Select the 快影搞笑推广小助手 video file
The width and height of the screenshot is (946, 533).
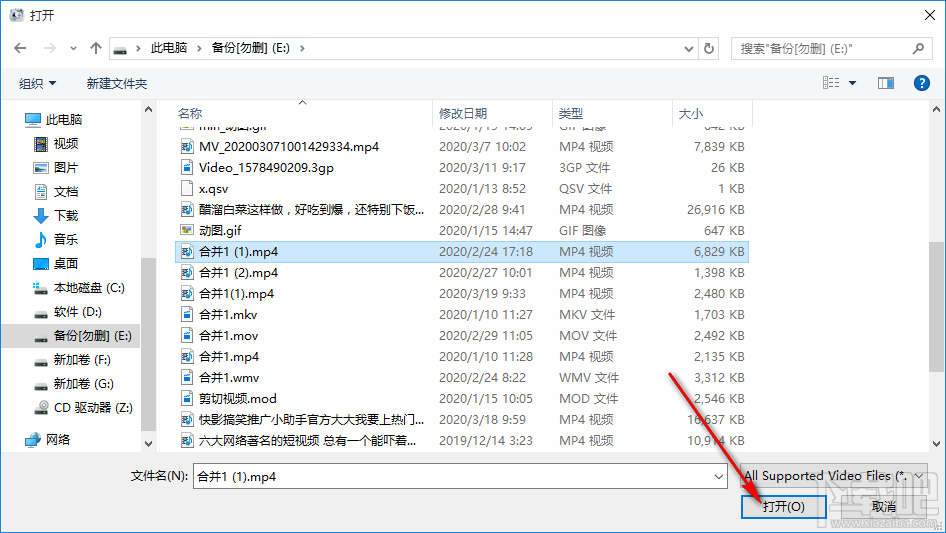pos(462,420)
